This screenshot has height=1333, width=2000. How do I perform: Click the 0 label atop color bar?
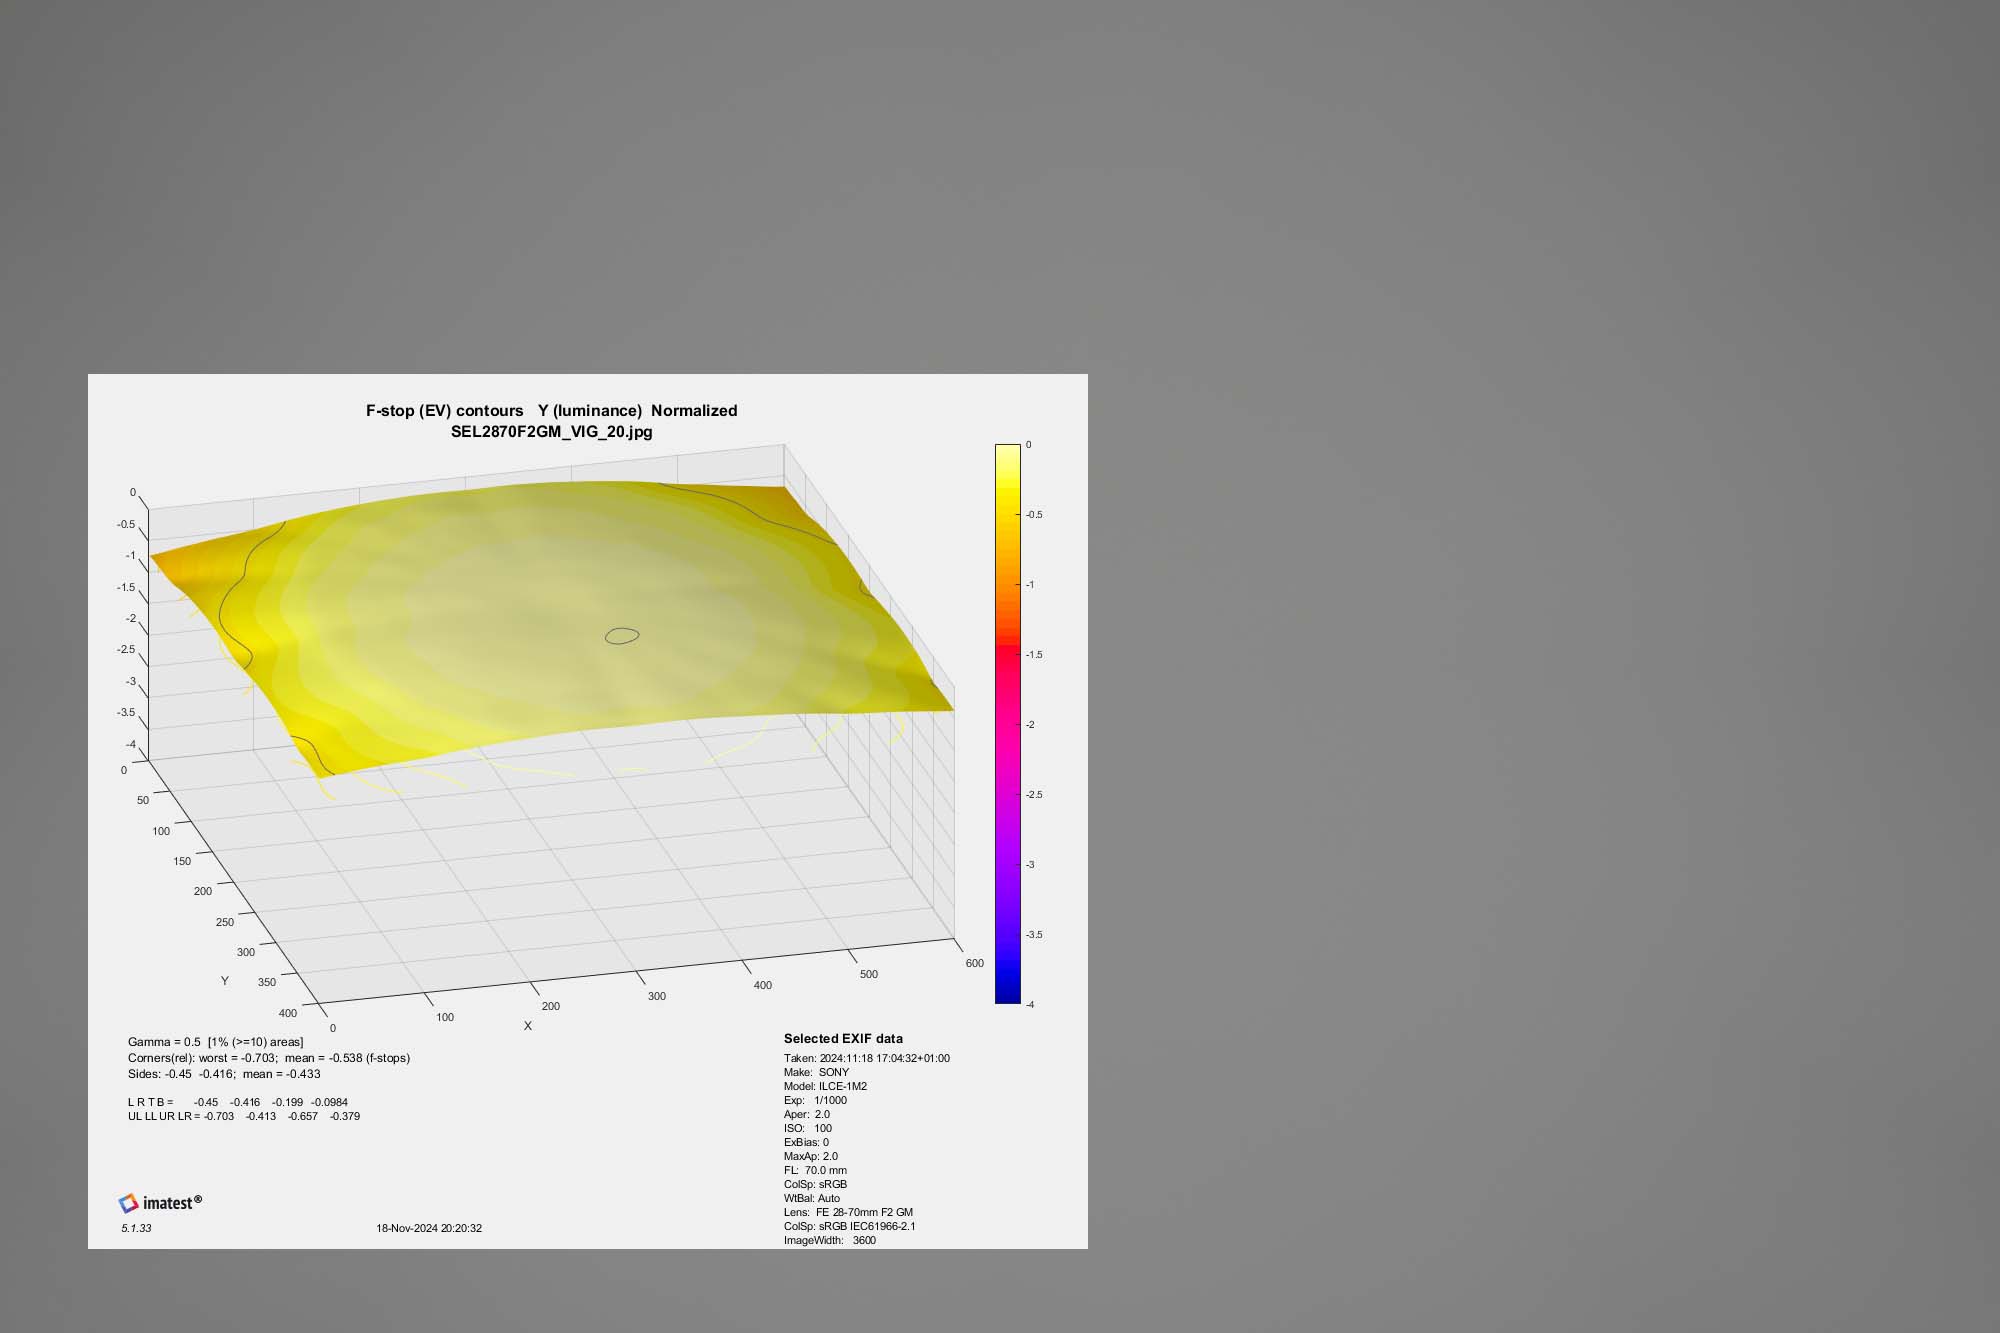[1028, 445]
